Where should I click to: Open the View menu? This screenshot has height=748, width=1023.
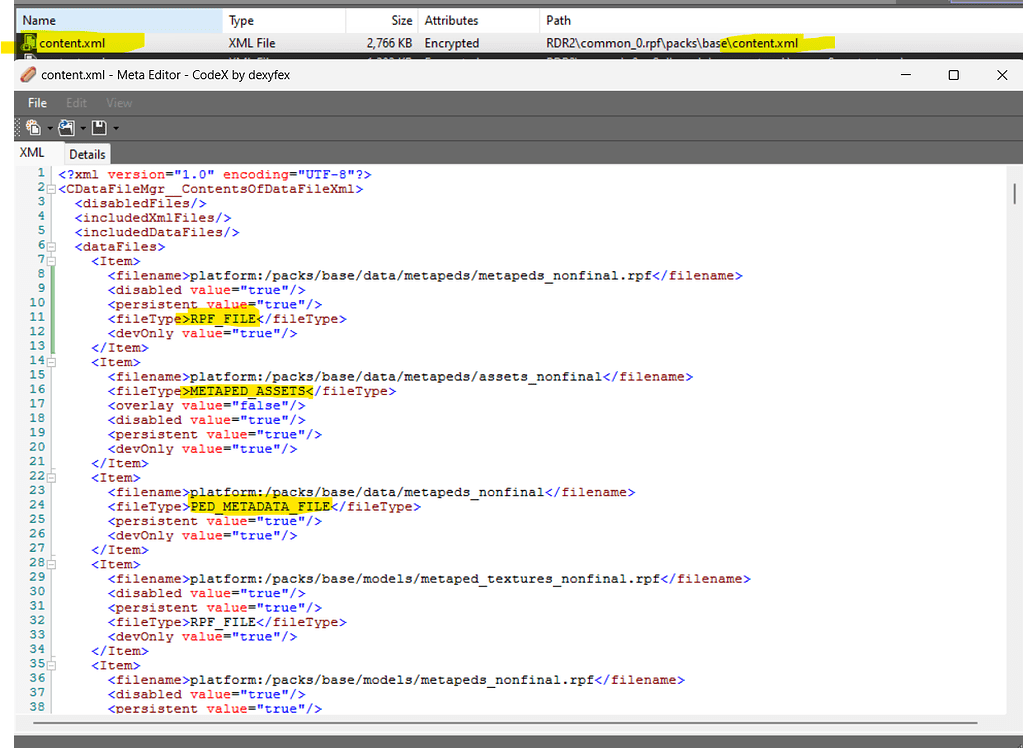[118, 102]
